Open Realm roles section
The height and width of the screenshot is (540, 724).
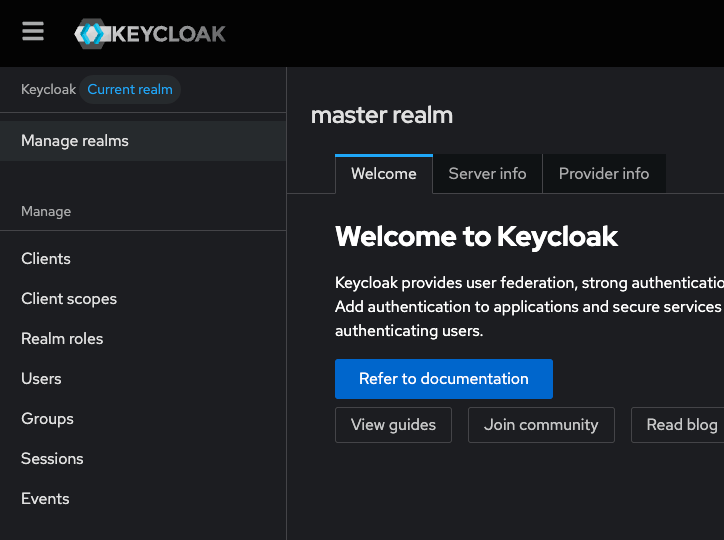pyautogui.click(x=143, y=339)
